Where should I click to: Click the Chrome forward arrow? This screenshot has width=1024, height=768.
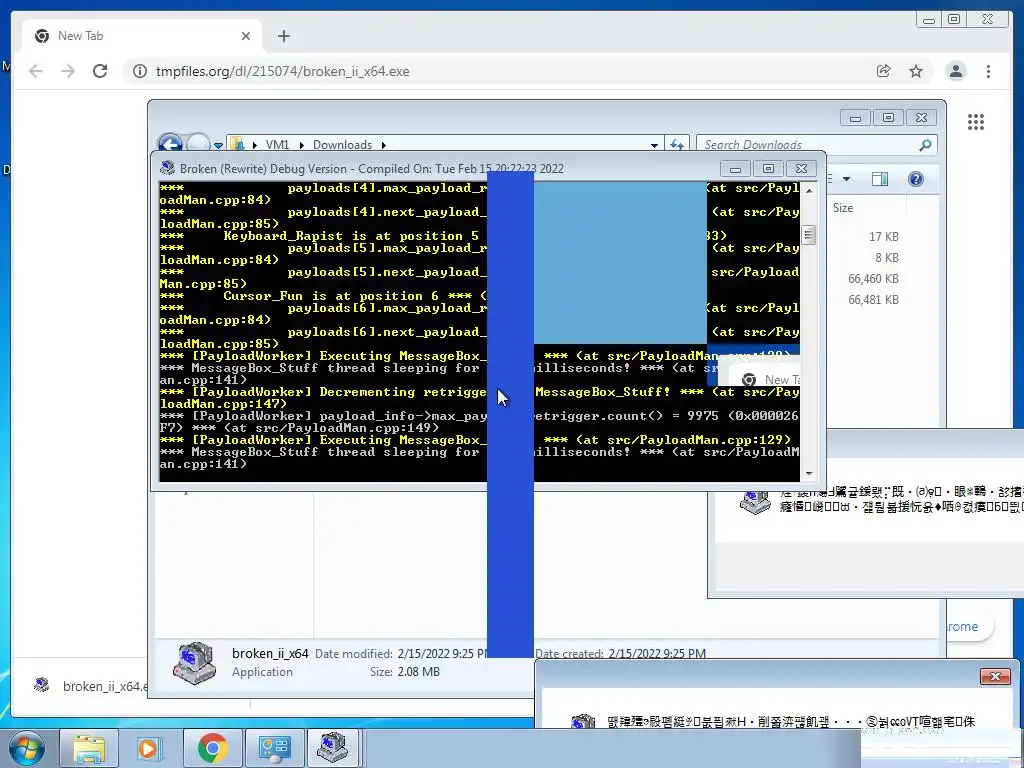(68, 71)
